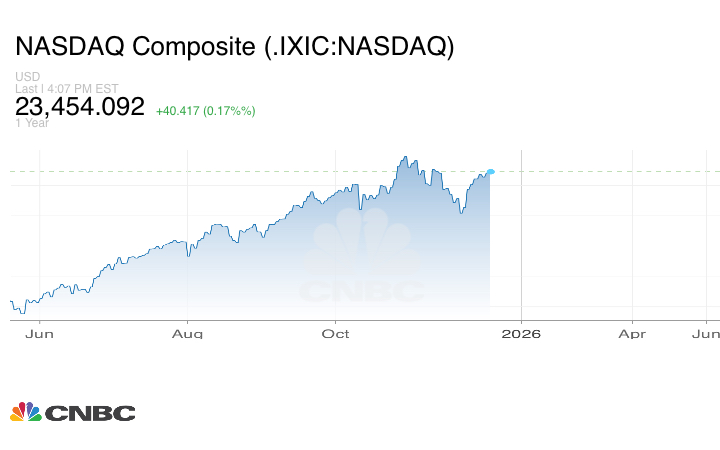Viewport: 720px width, 450px height.
Task: Click the Aug label on the time axis
Action: click(x=188, y=334)
